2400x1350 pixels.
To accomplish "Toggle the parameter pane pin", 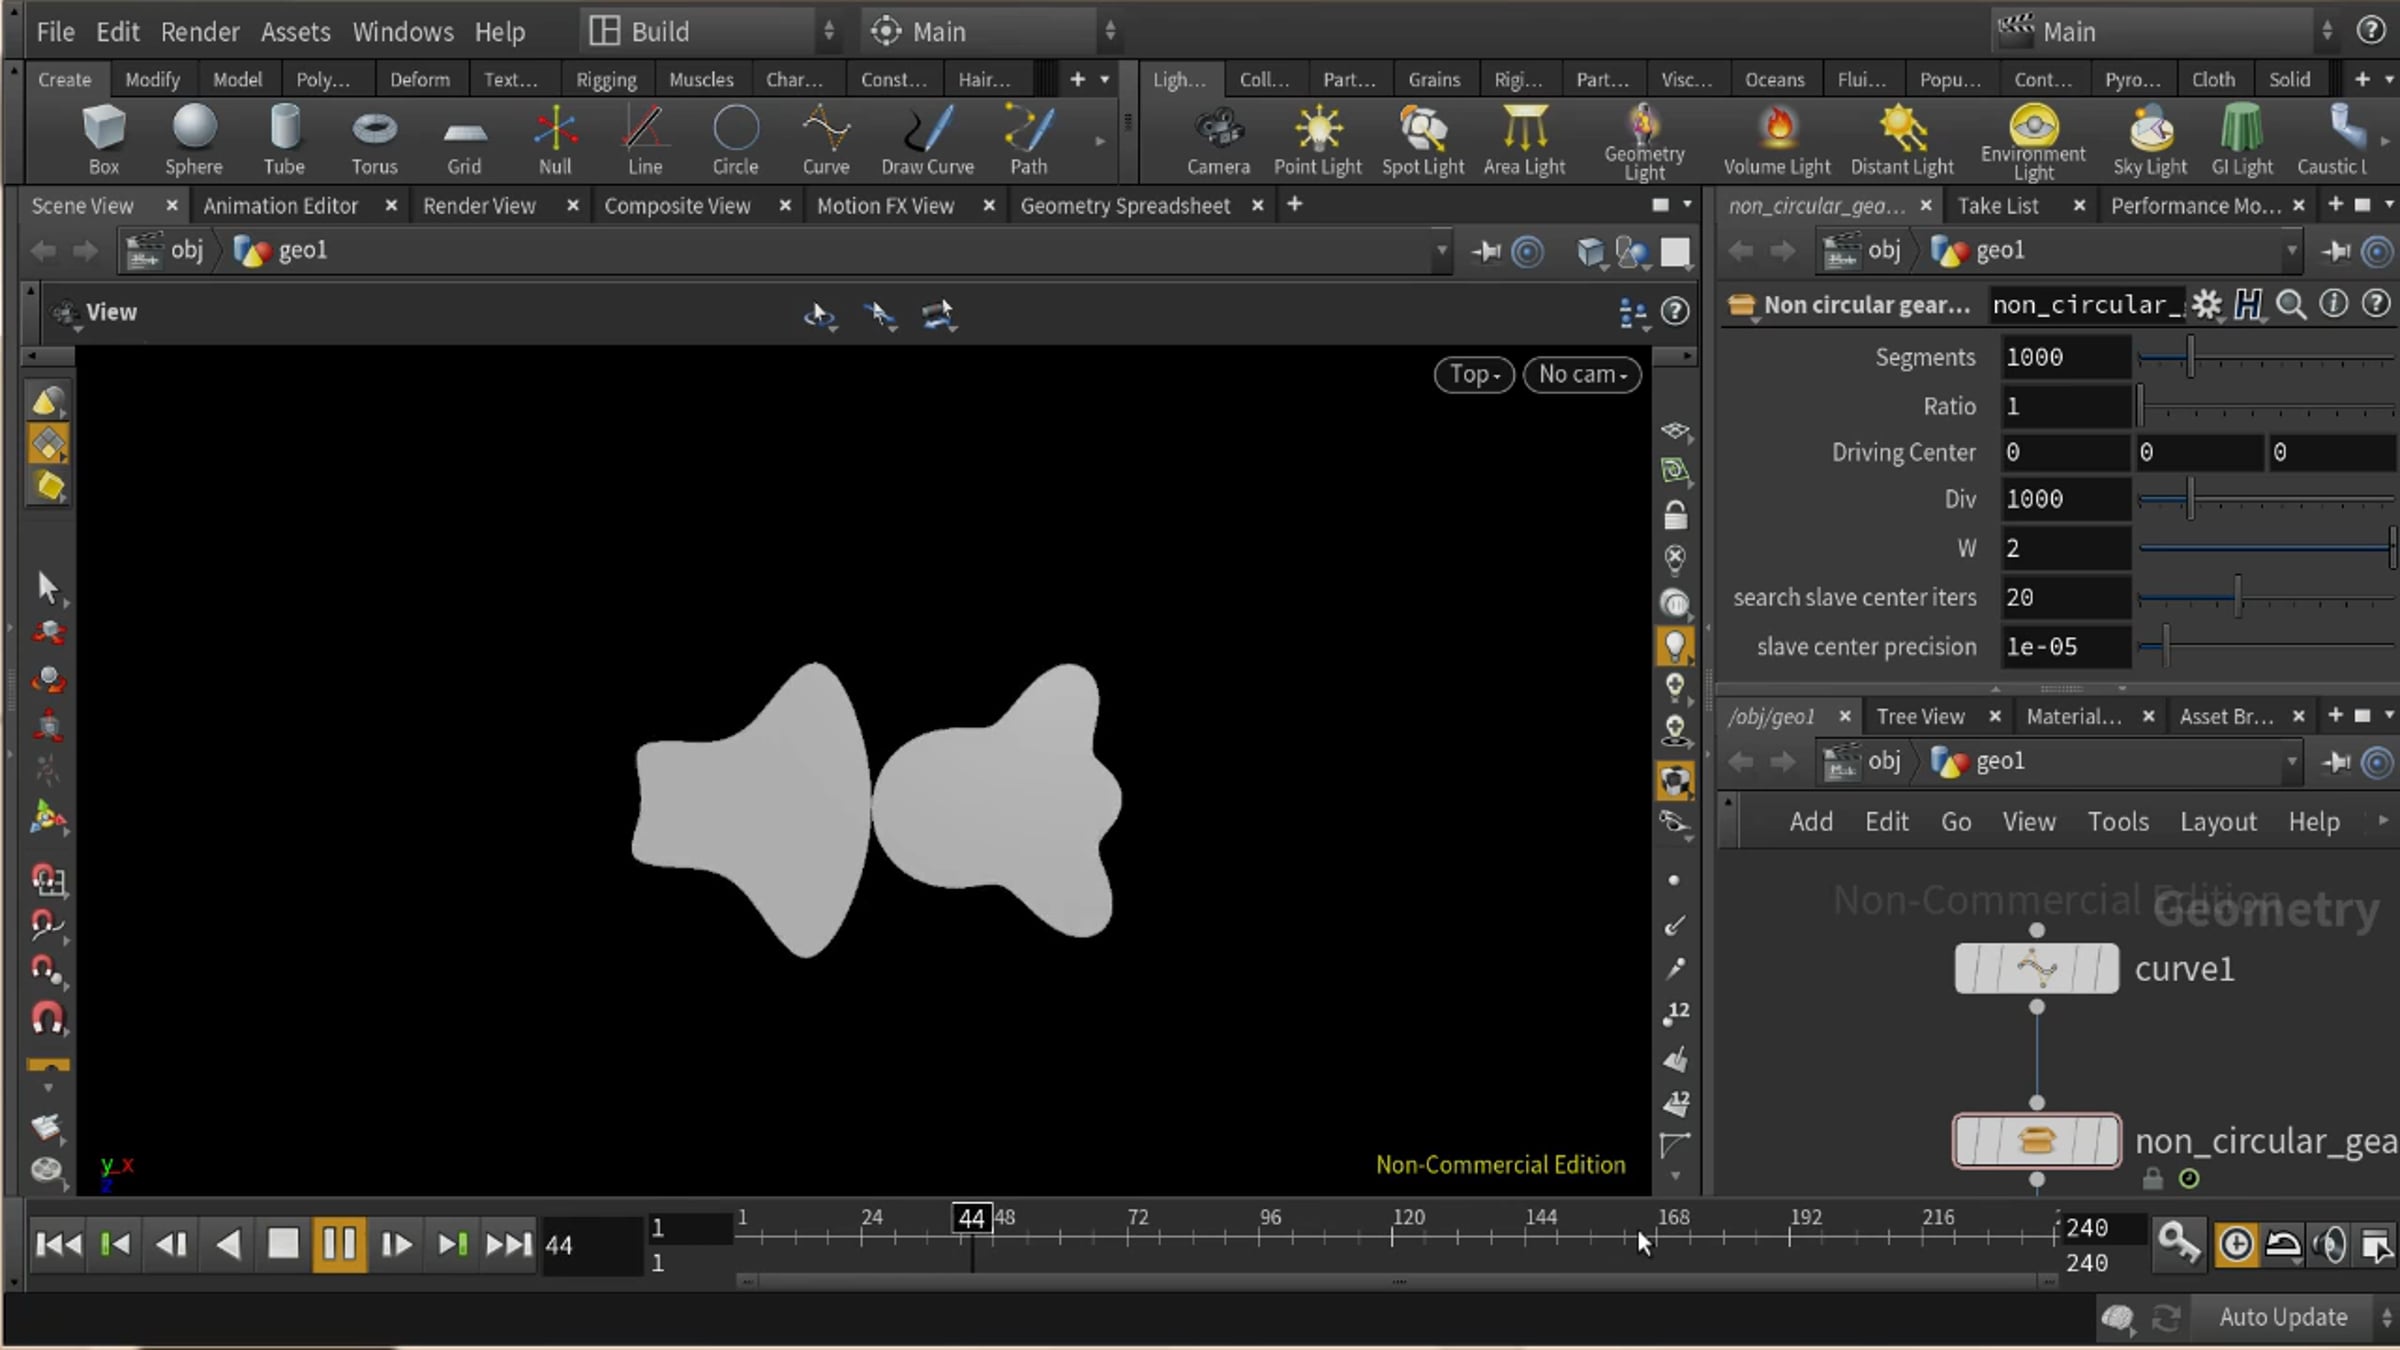I will [x=2336, y=251].
